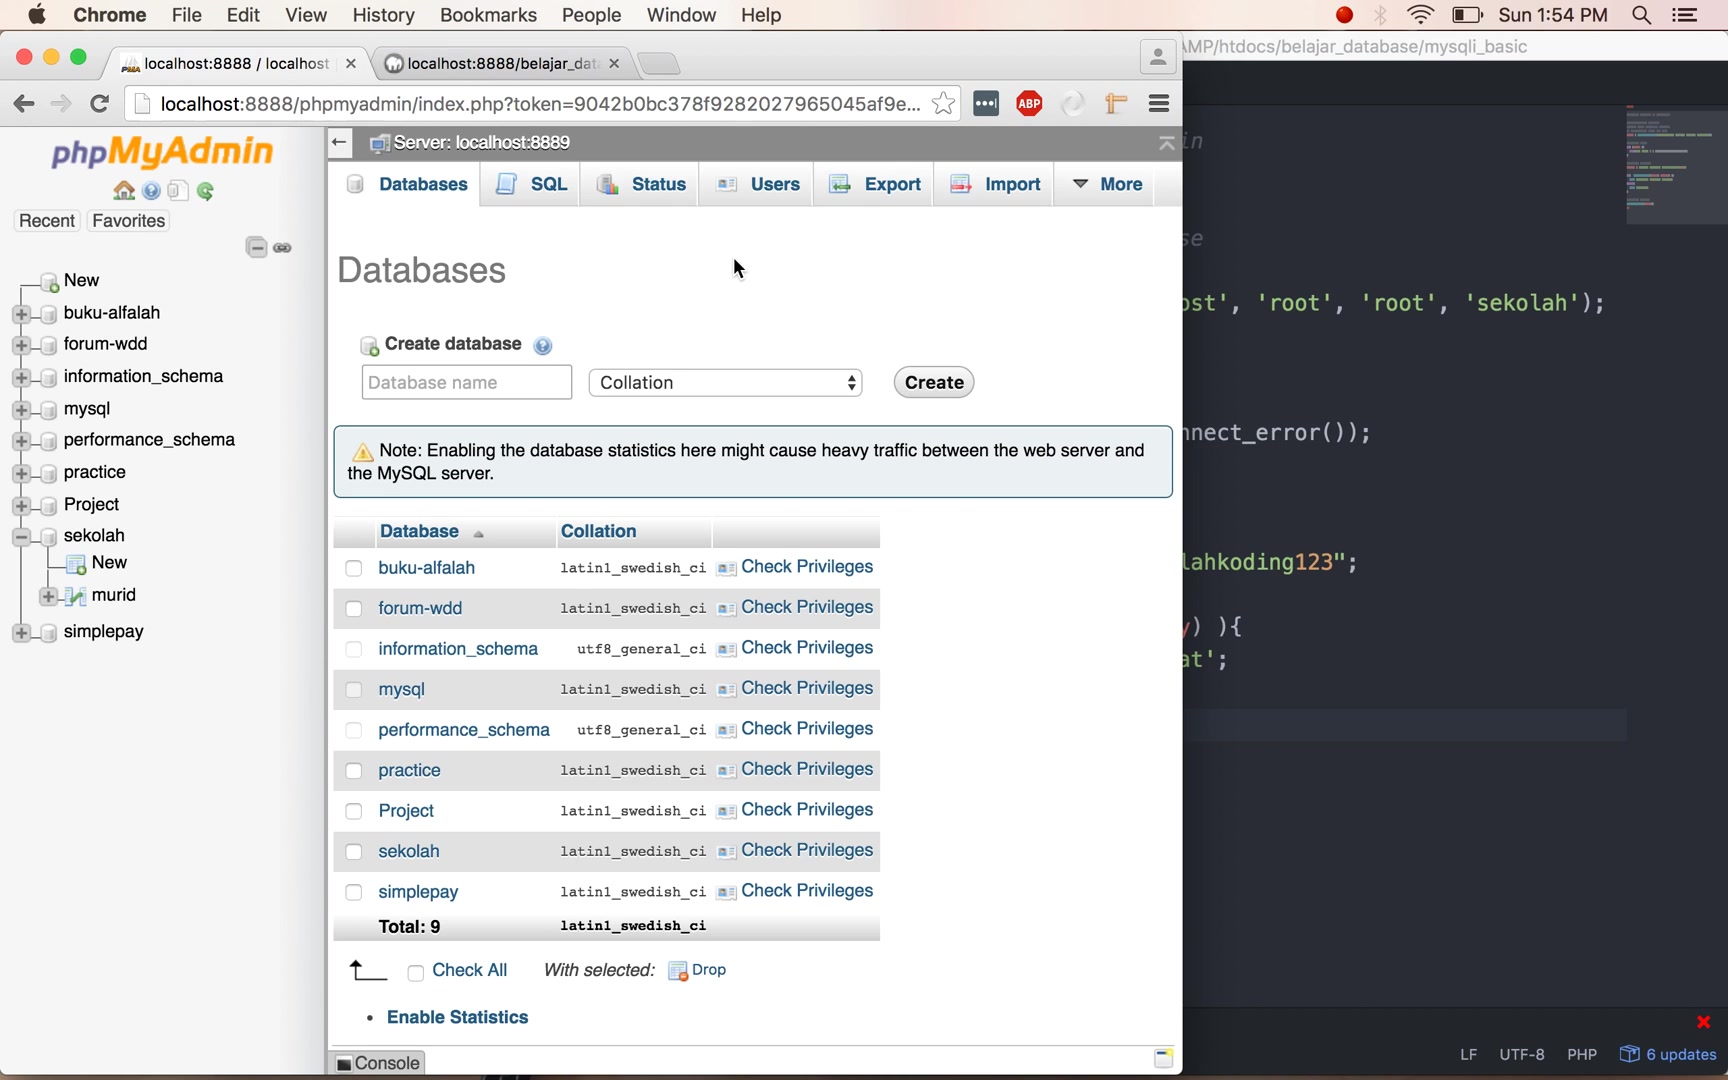Click the green reload navigation icon
The image size is (1728, 1080).
(x=206, y=191)
